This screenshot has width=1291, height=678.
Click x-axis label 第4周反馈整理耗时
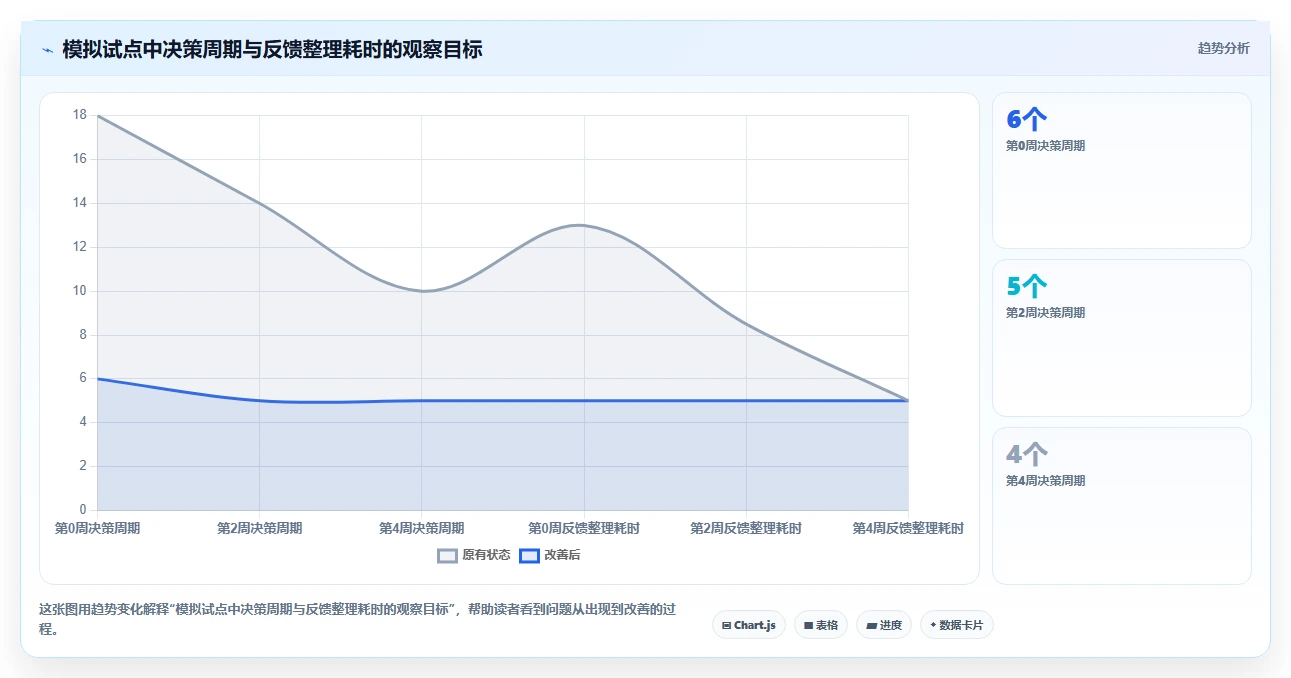[x=908, y=528]
